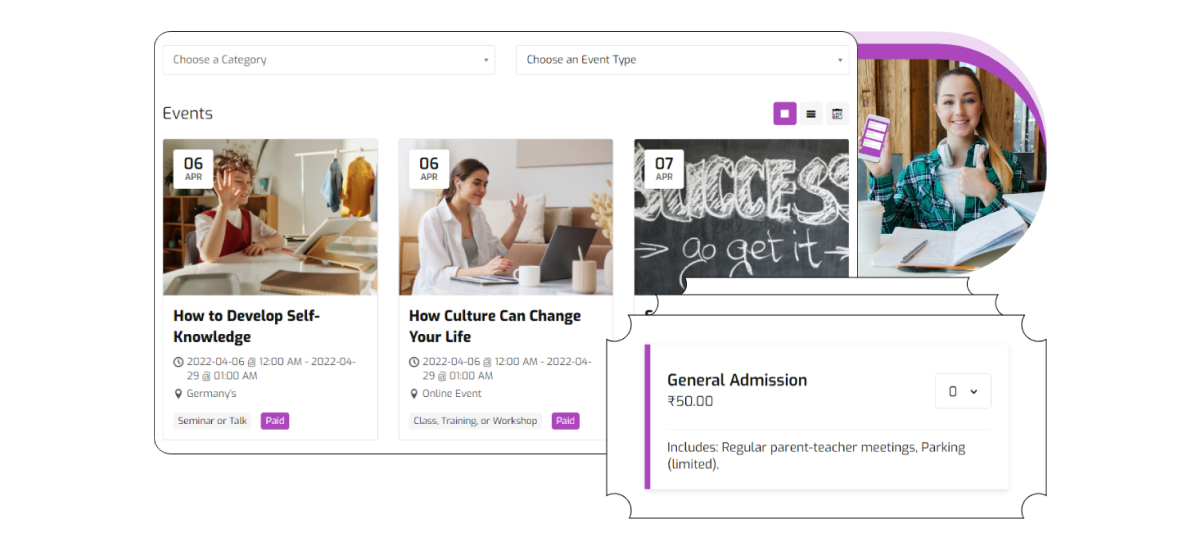Click location pin icon beside Online Event

tap(414, 394)
